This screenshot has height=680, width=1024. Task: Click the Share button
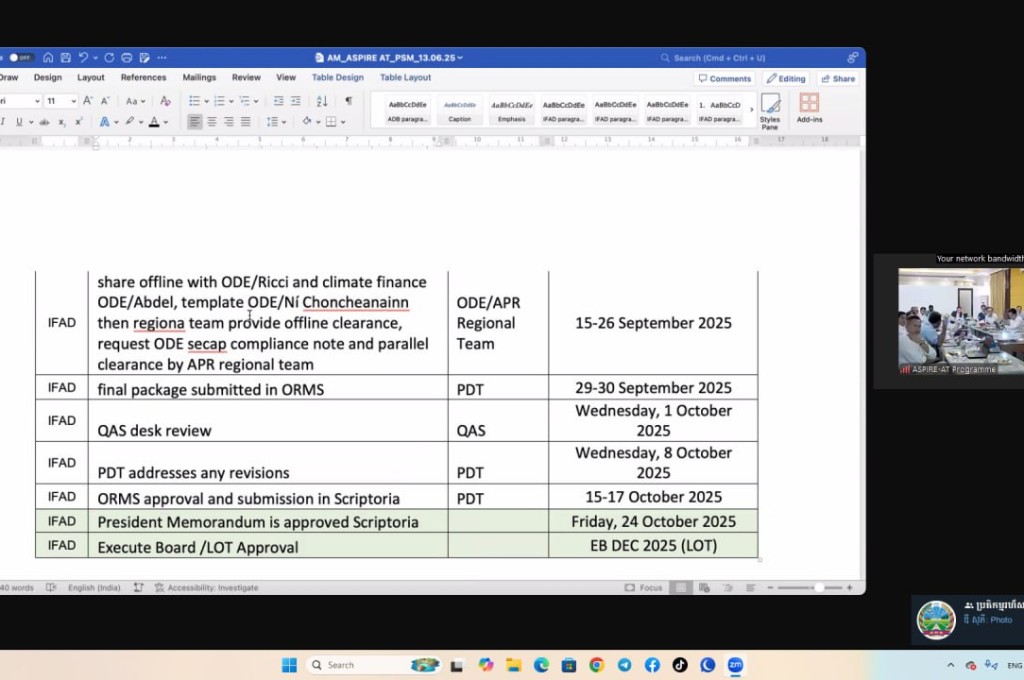click(838, 78)
